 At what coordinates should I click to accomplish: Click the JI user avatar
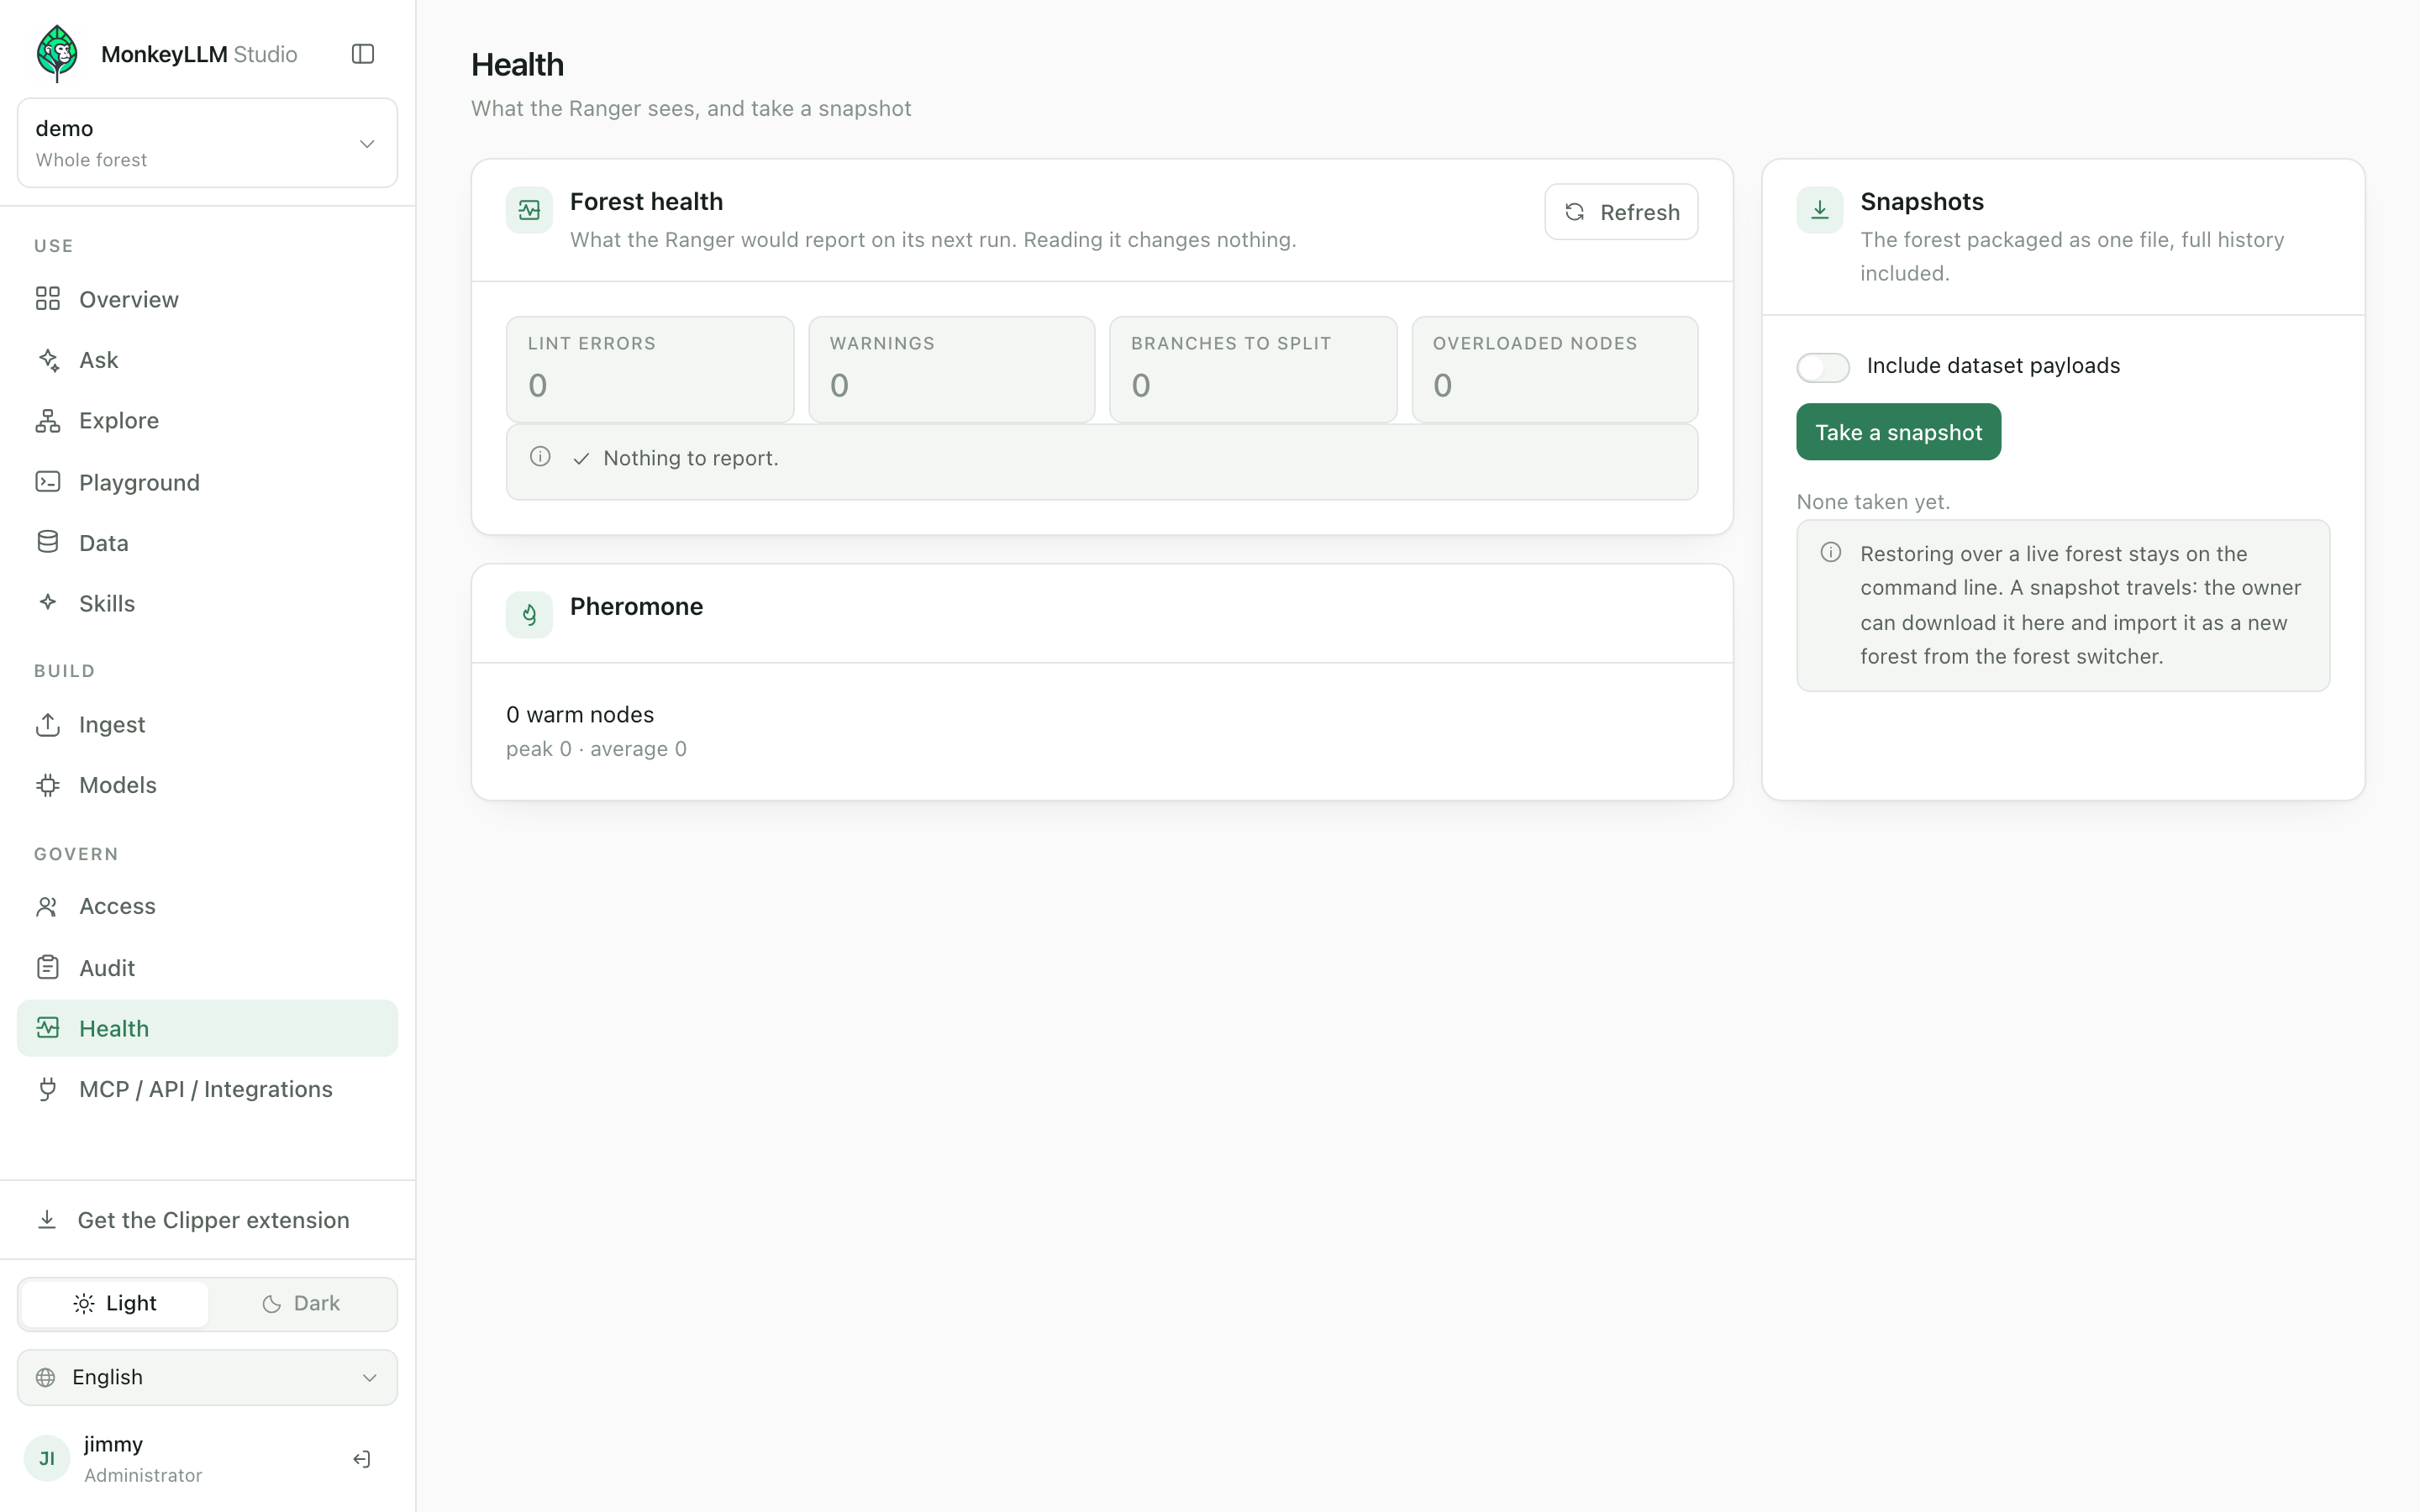(x=47, y=1458)
